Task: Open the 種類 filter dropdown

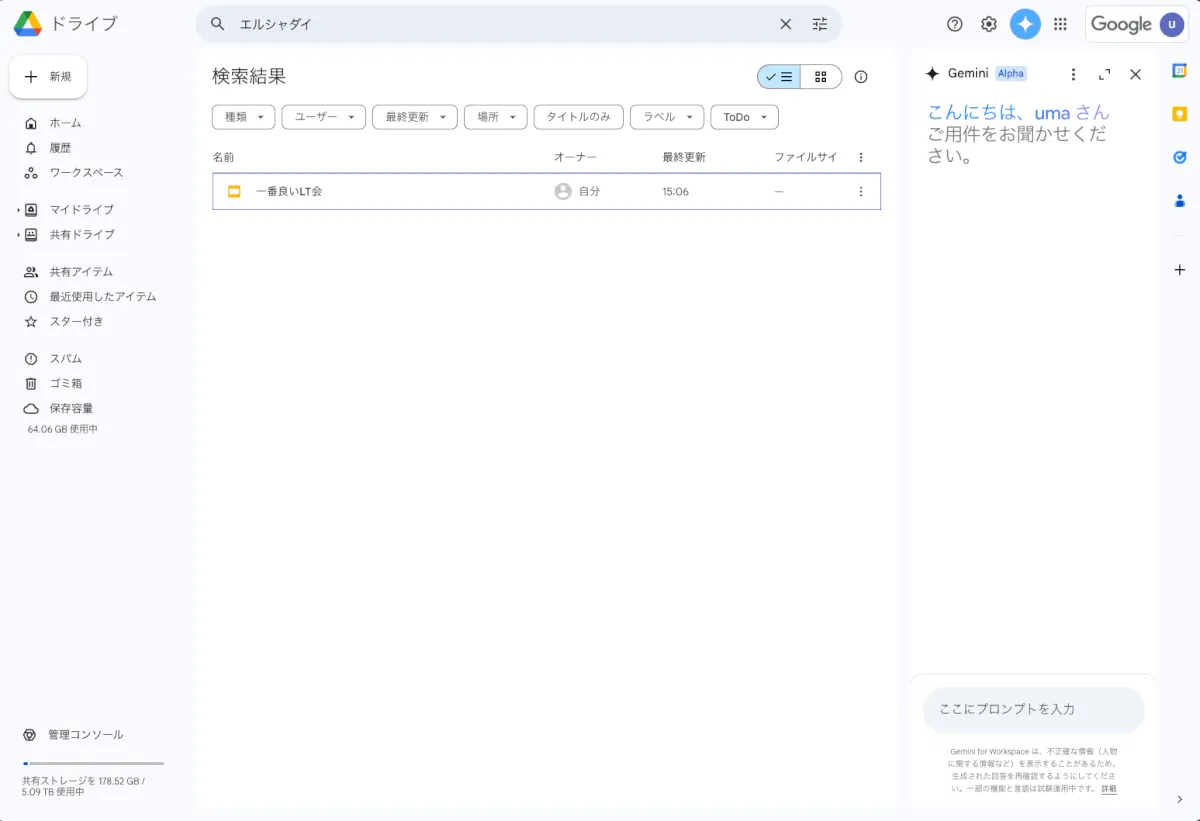Action: 243,117
